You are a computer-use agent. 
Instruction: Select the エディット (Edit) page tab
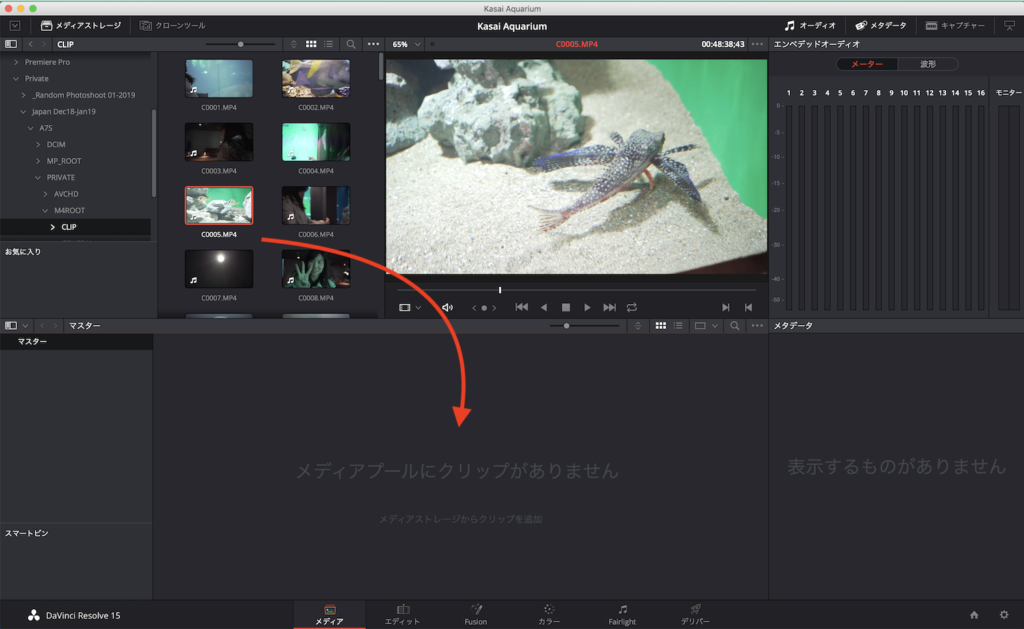(x=403, y=613)
